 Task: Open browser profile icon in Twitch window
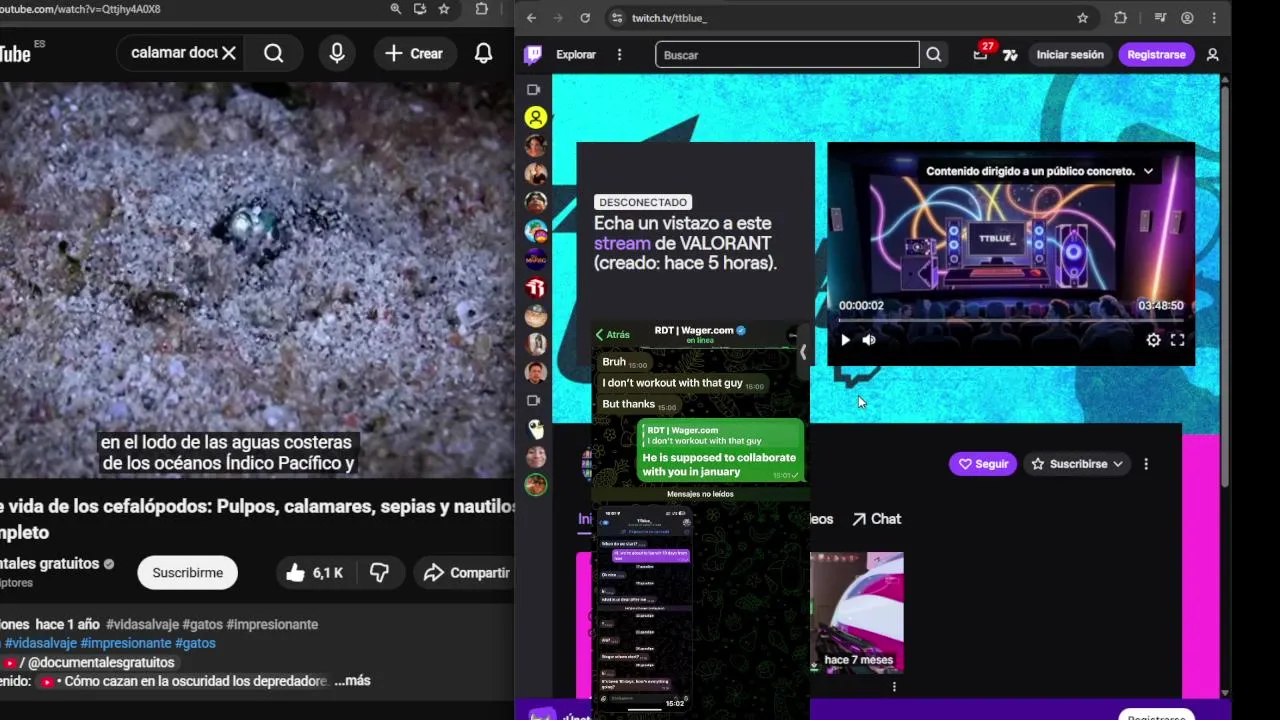click(1187, 18)
